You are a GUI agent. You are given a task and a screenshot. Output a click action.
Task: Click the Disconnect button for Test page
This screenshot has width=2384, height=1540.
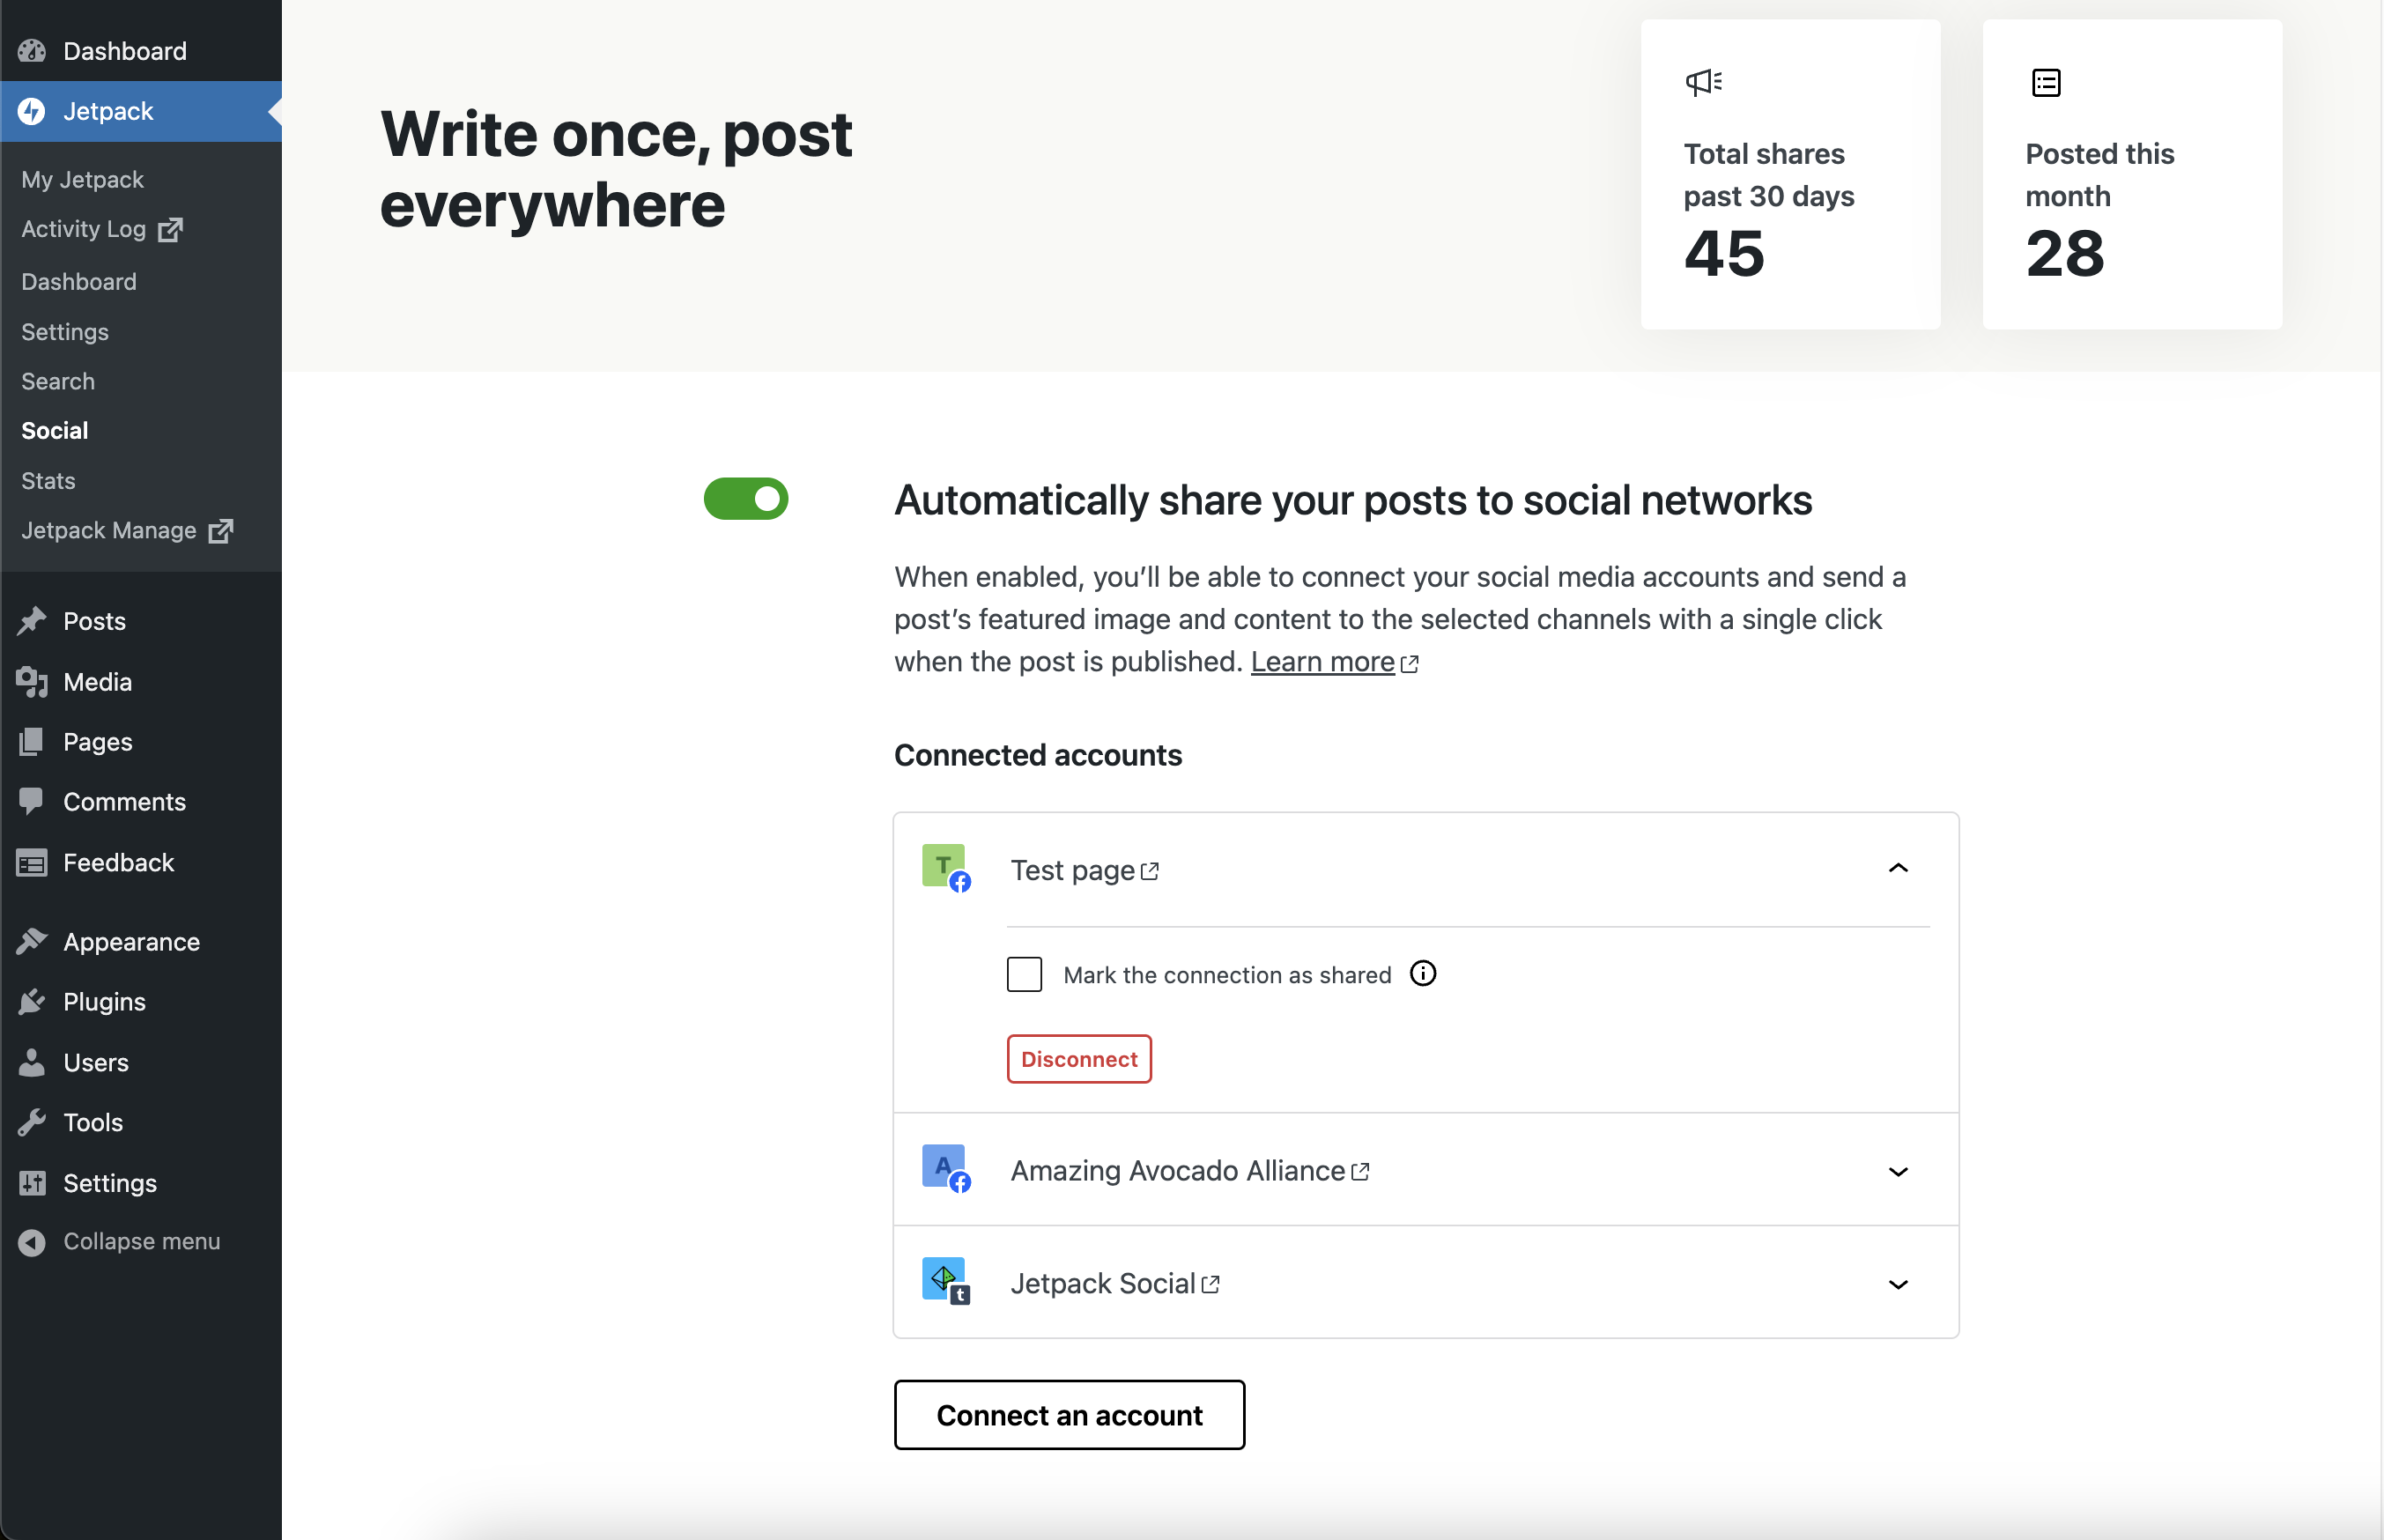(1081, 1059)
